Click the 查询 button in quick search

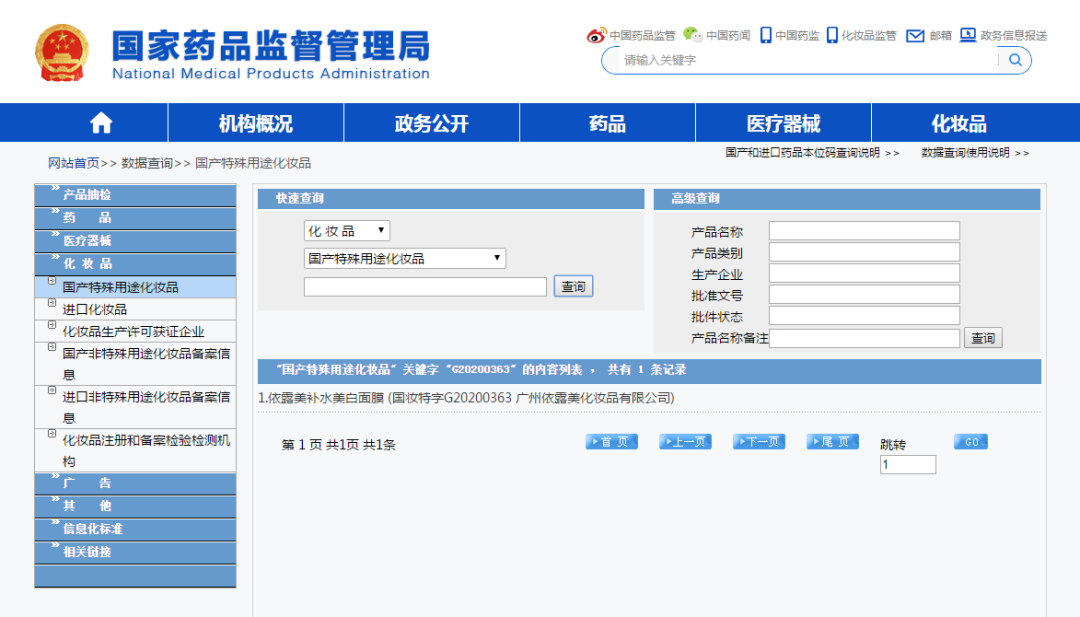[x=573, y=287]
